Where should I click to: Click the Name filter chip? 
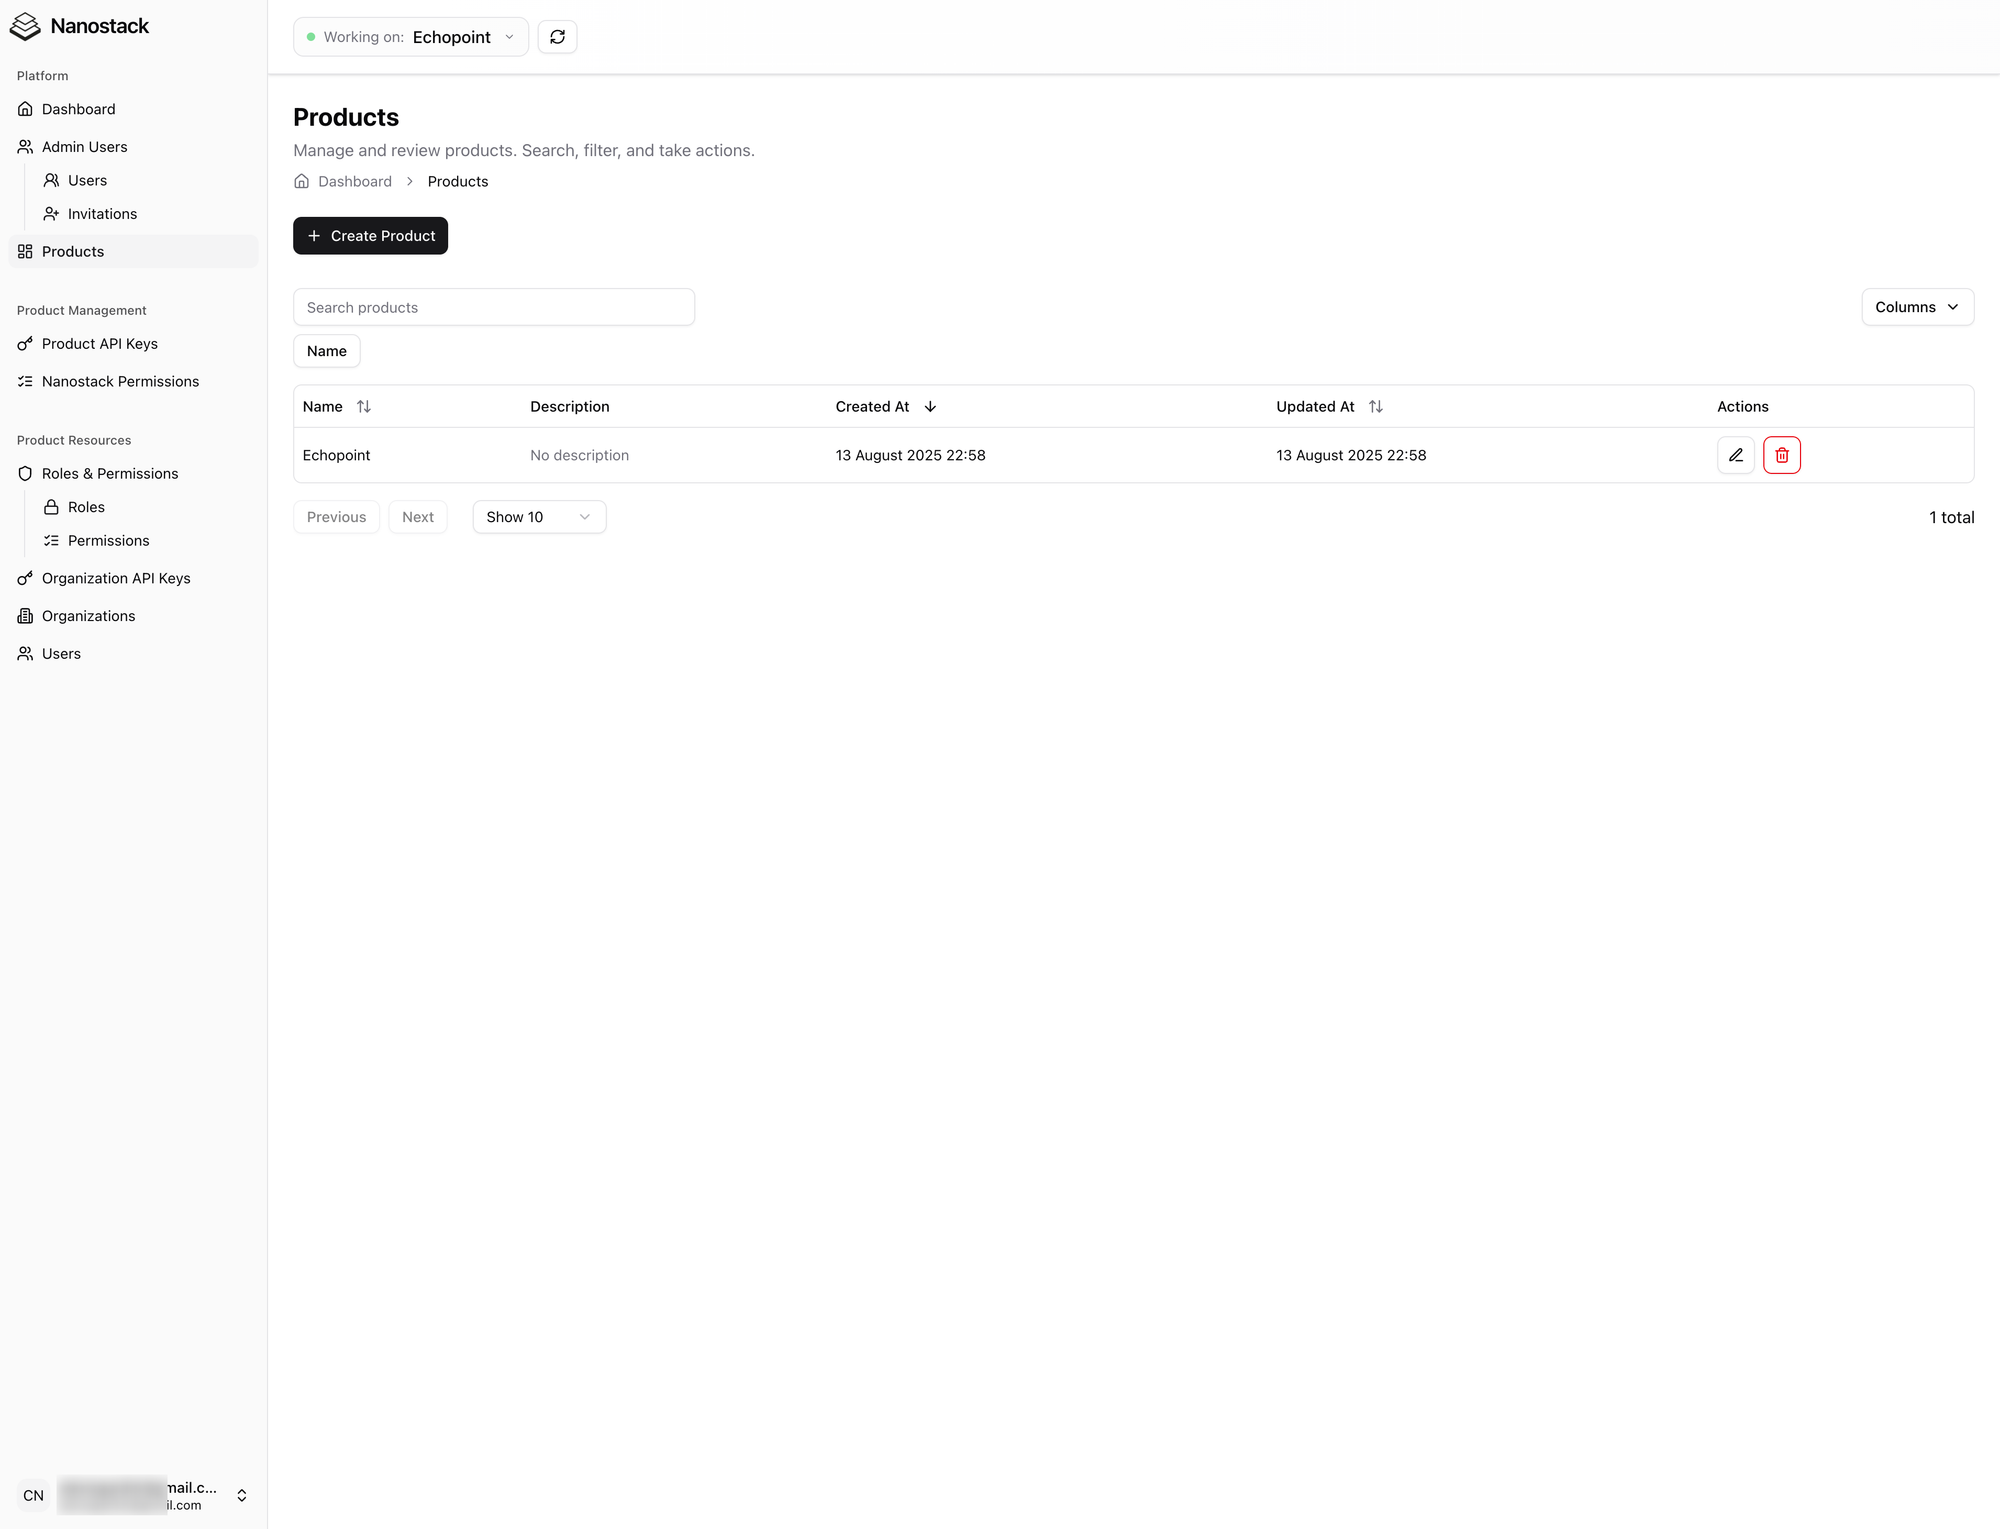326,351
